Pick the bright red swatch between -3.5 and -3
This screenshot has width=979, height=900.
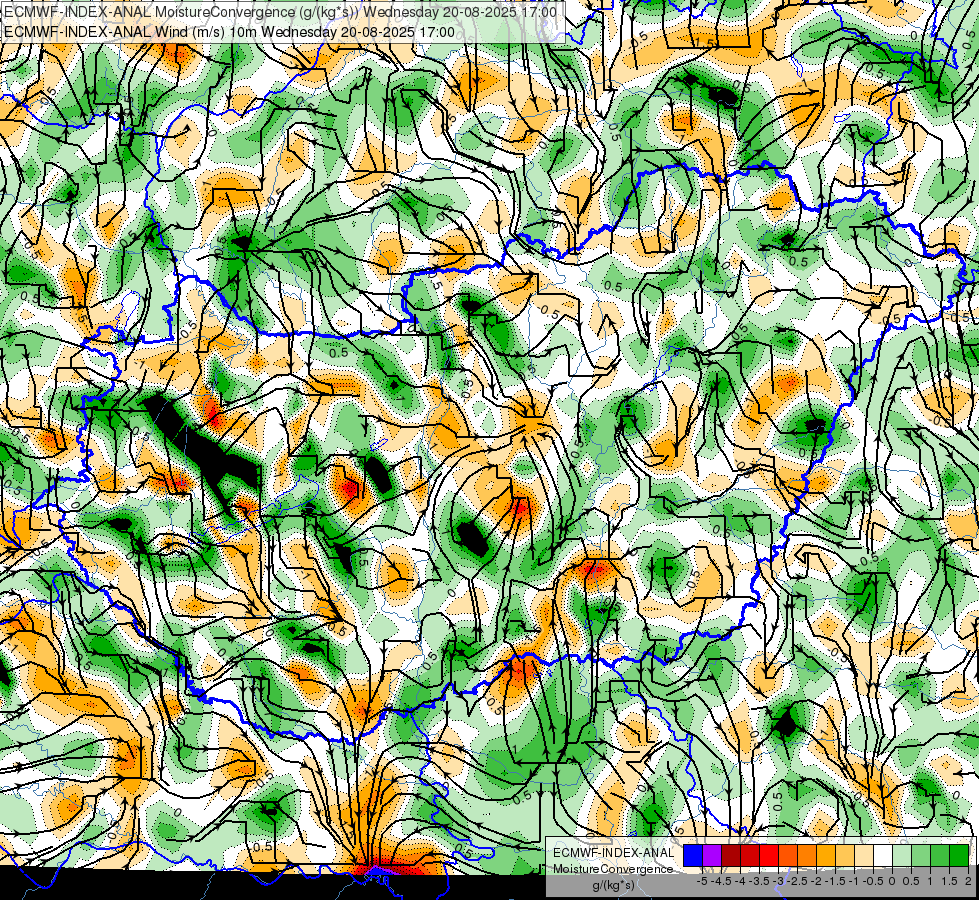(x=769, y=856)
